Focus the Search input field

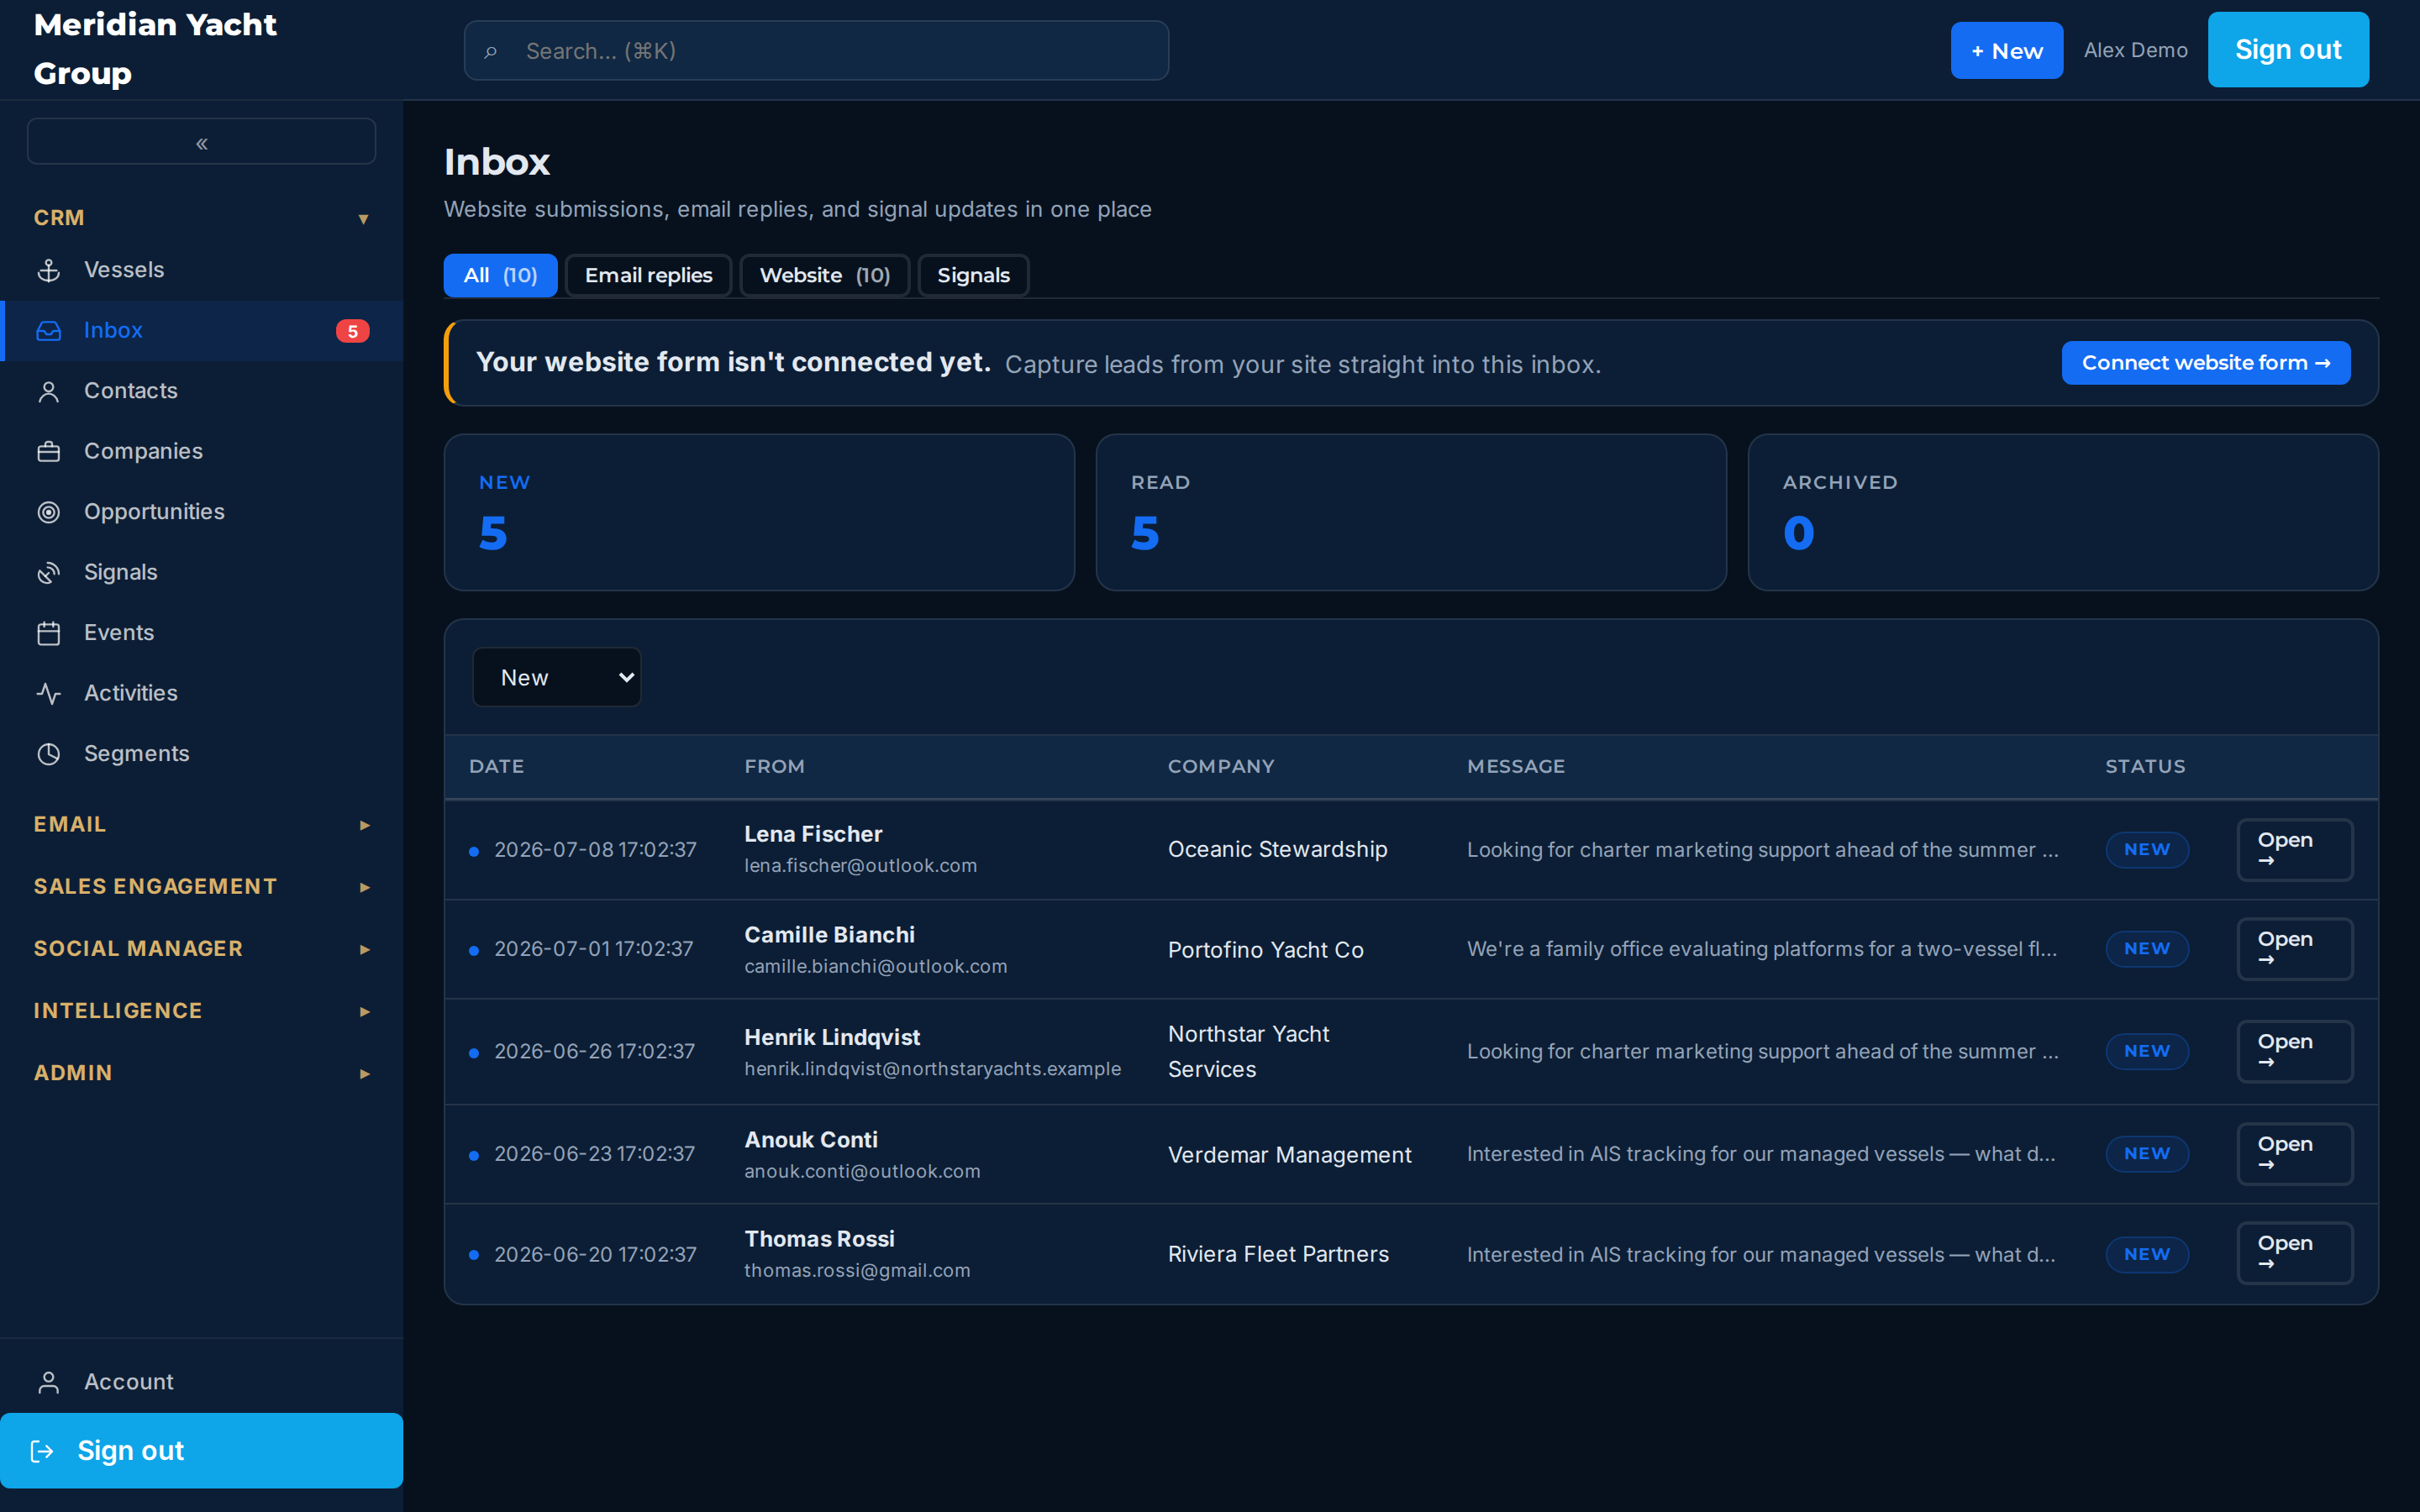click(816, 51)
